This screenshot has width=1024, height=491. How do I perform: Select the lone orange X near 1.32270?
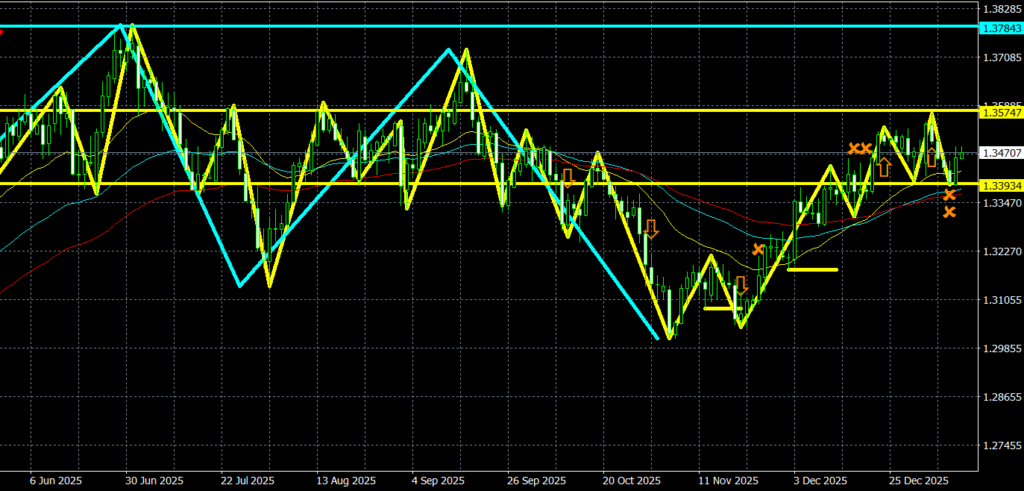tap(758, 249)
